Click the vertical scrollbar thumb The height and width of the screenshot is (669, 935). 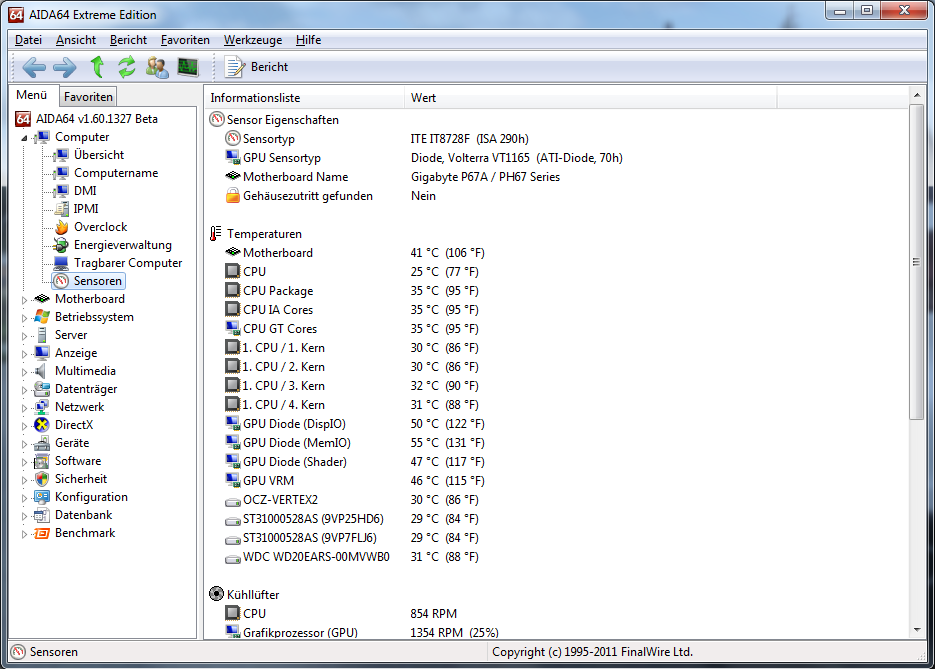click(x=917, y=262)
